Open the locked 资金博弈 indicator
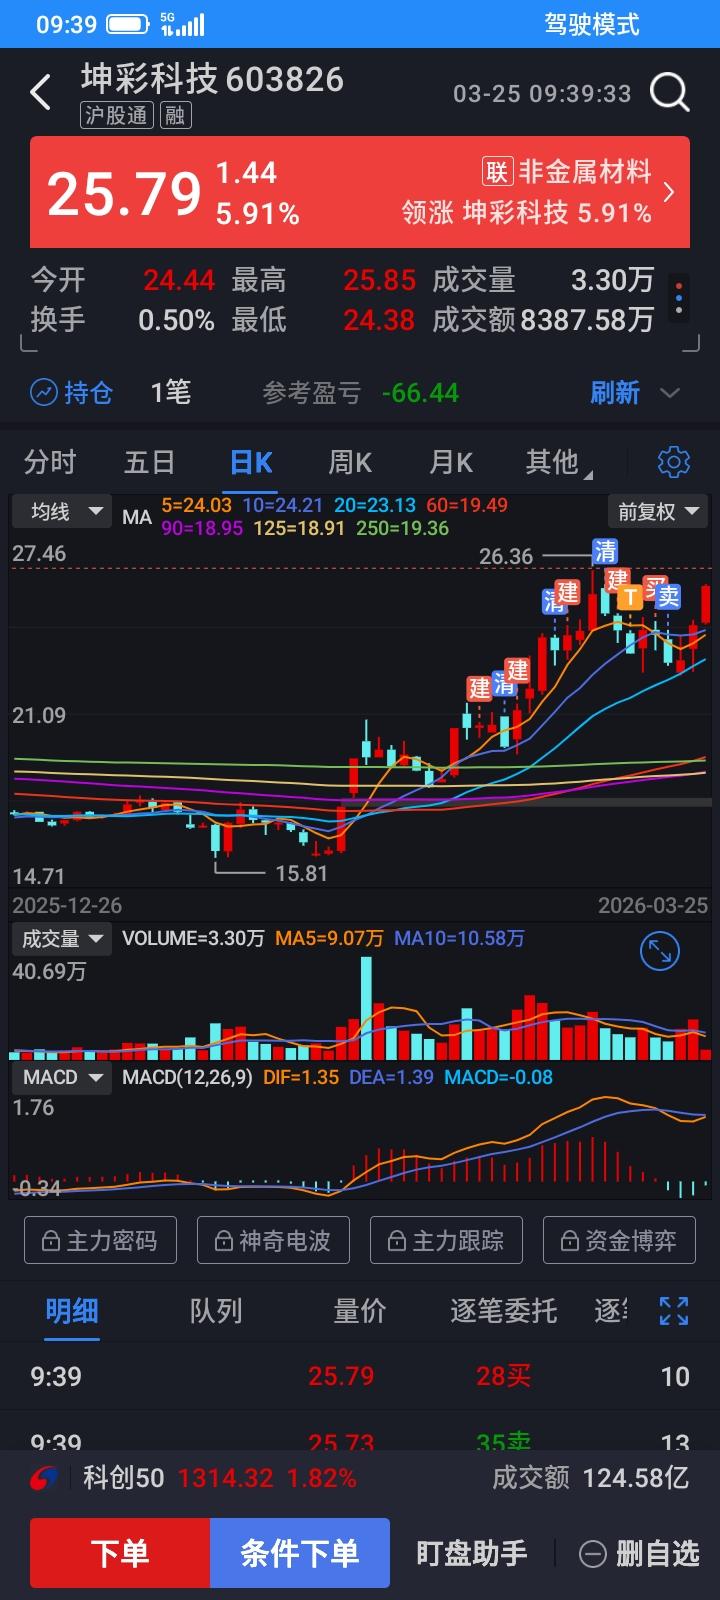This screenshot has height=1600, width=720. click(x=619, y=1241)
